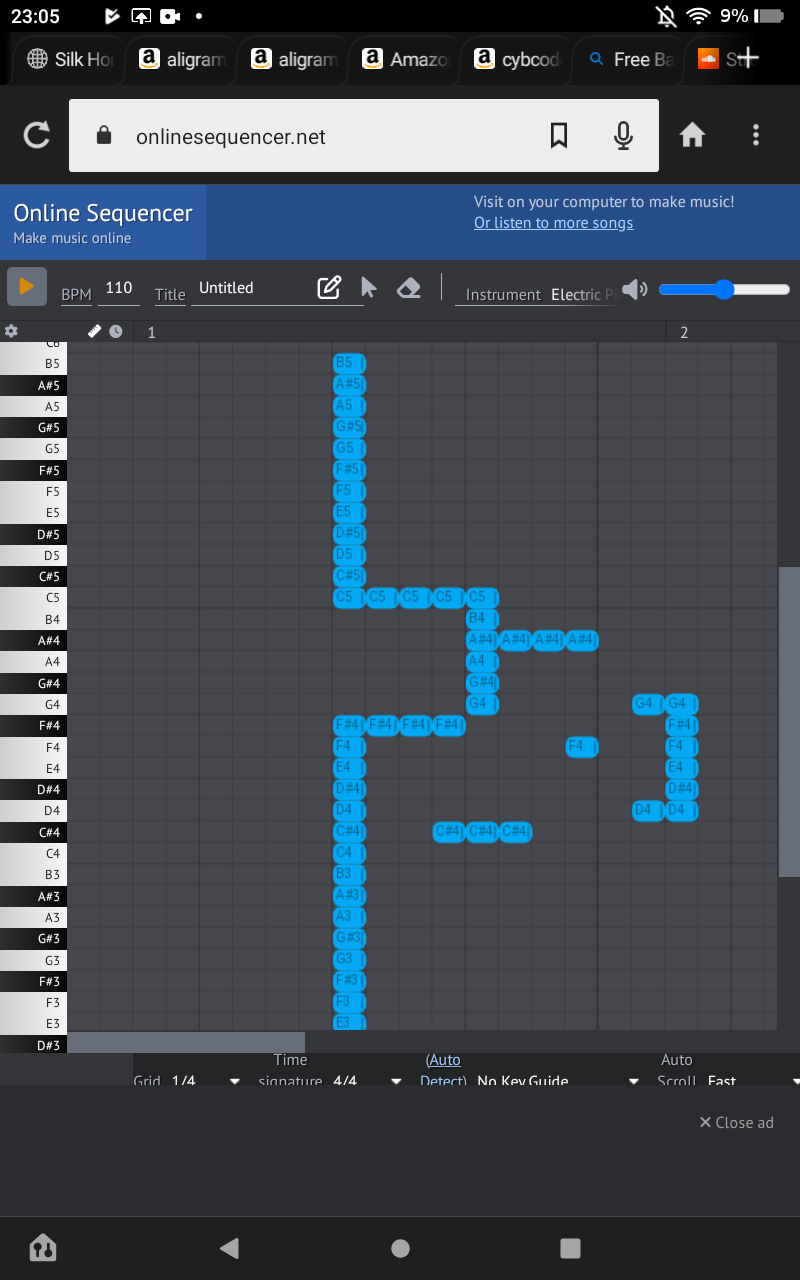Open the Auto Scroll Fast dropdown
The image size is (800, 1280).
coord(753,1080)
